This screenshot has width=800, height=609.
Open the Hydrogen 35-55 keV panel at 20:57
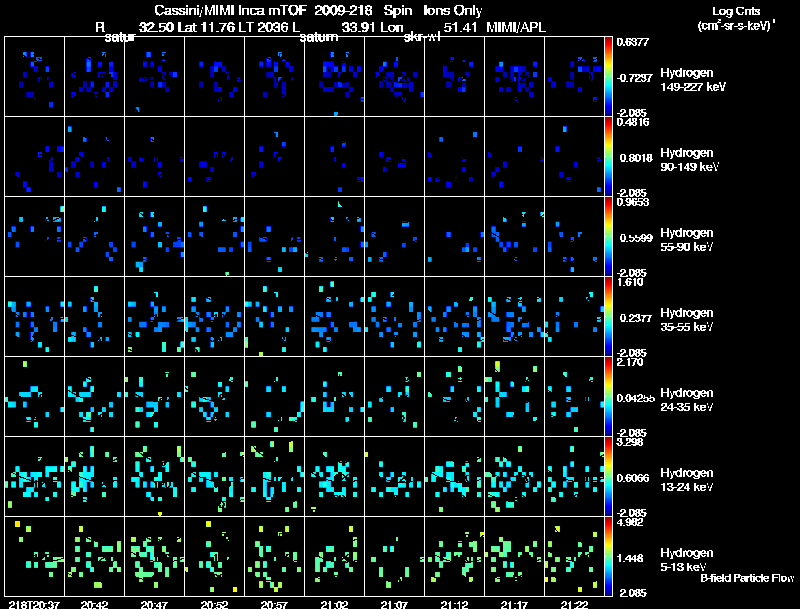[274, 316]
